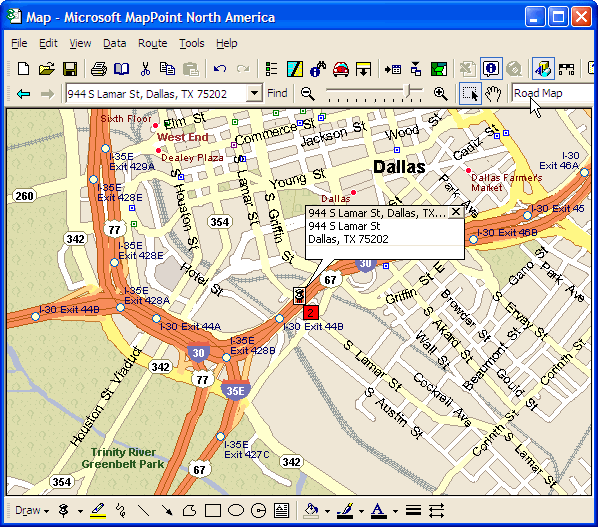Select the Arrow drawing tool
598x527 pixels.
point(167,511)
